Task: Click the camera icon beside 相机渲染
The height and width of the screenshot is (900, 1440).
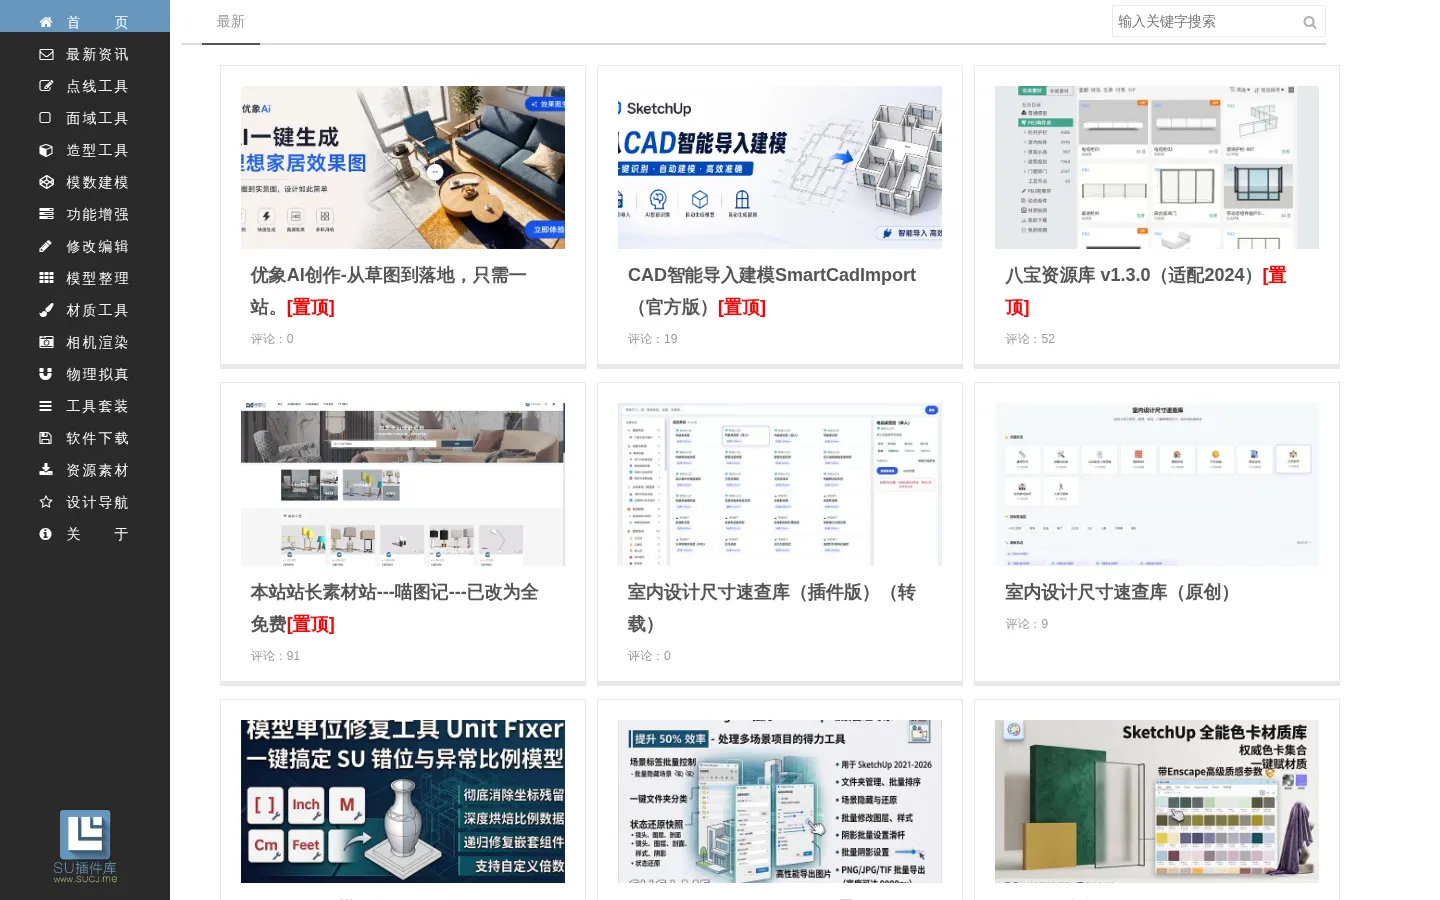Action: point(46,342)
